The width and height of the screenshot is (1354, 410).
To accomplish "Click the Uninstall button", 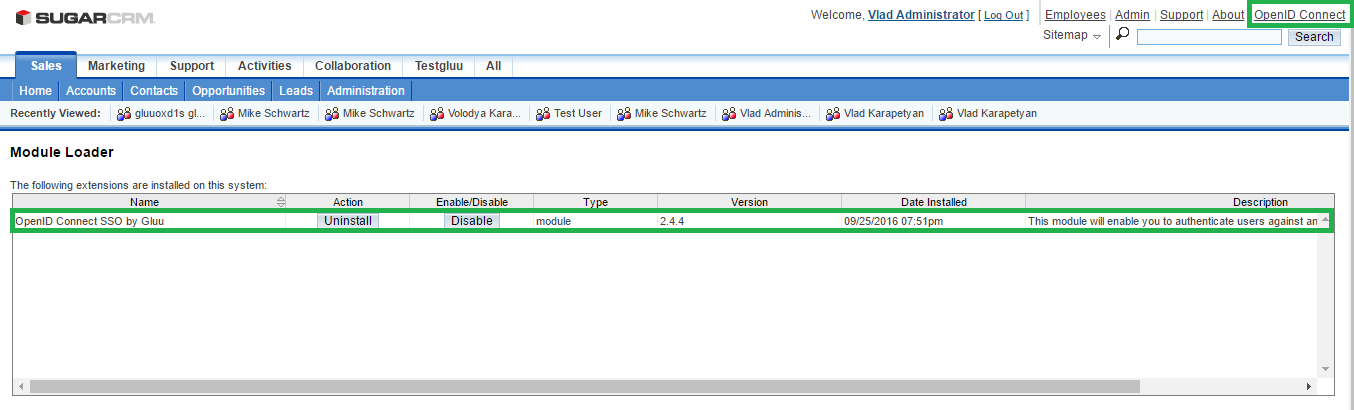I will click(348, 221).
